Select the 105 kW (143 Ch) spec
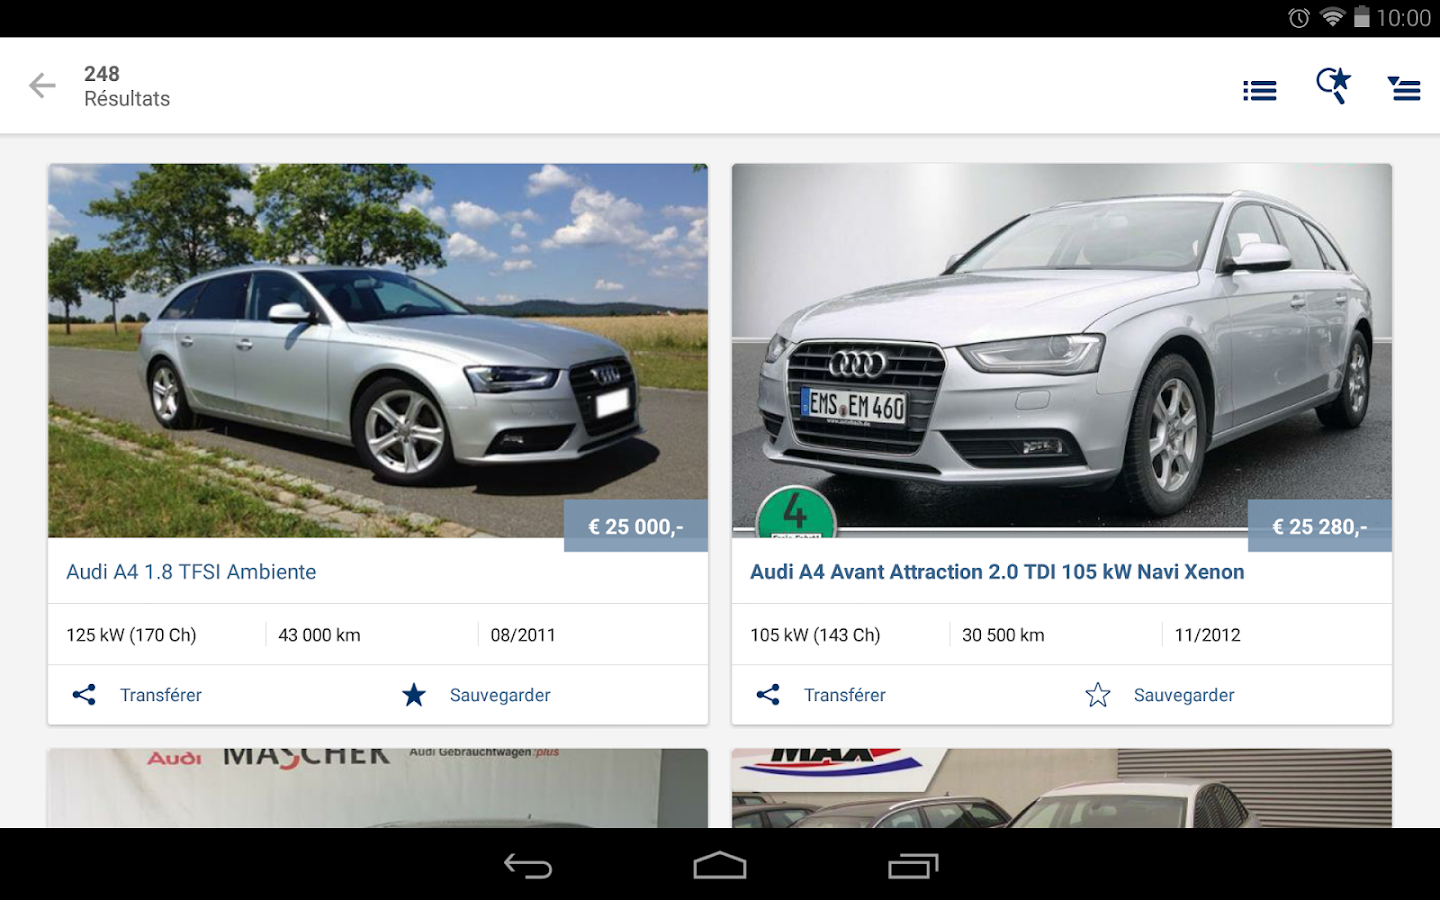 (x=815, y=635)
